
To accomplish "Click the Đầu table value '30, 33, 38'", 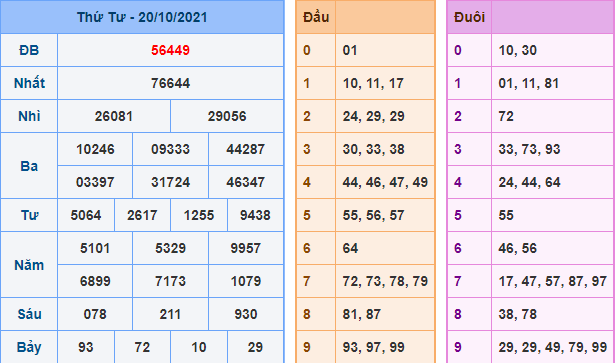I will (373, 149).
